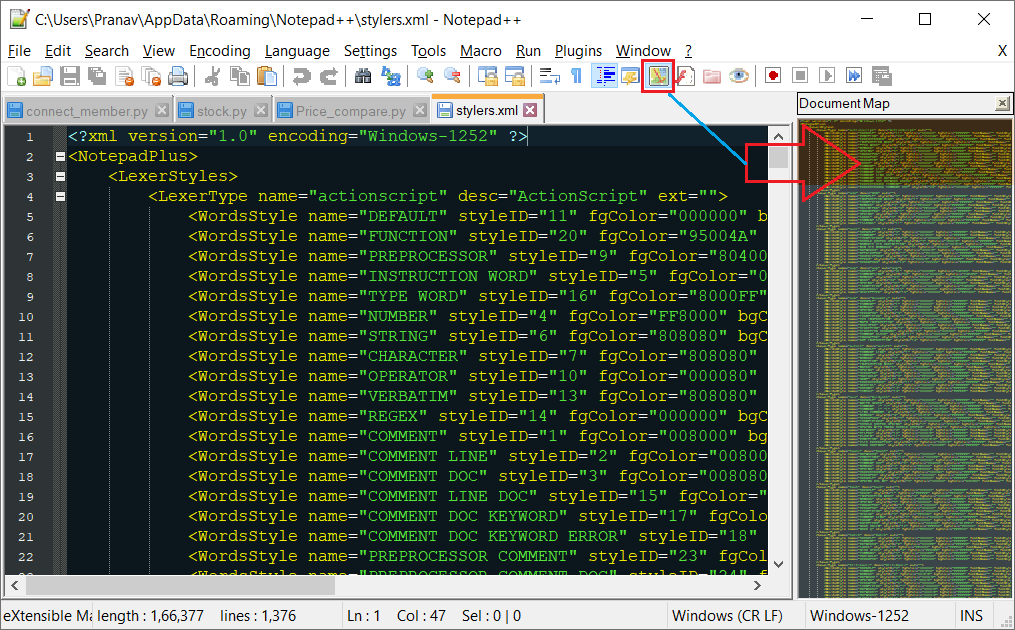This screenshot has height=630, width=1015.
Task: Toggle show all characters pilcrow icon
Action: tap(576, 76)
